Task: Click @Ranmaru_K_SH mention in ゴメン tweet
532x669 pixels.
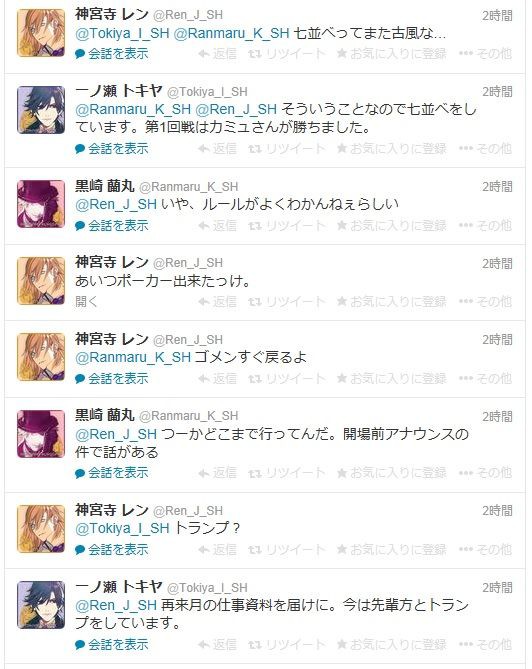Action: (x=133, y=357)
